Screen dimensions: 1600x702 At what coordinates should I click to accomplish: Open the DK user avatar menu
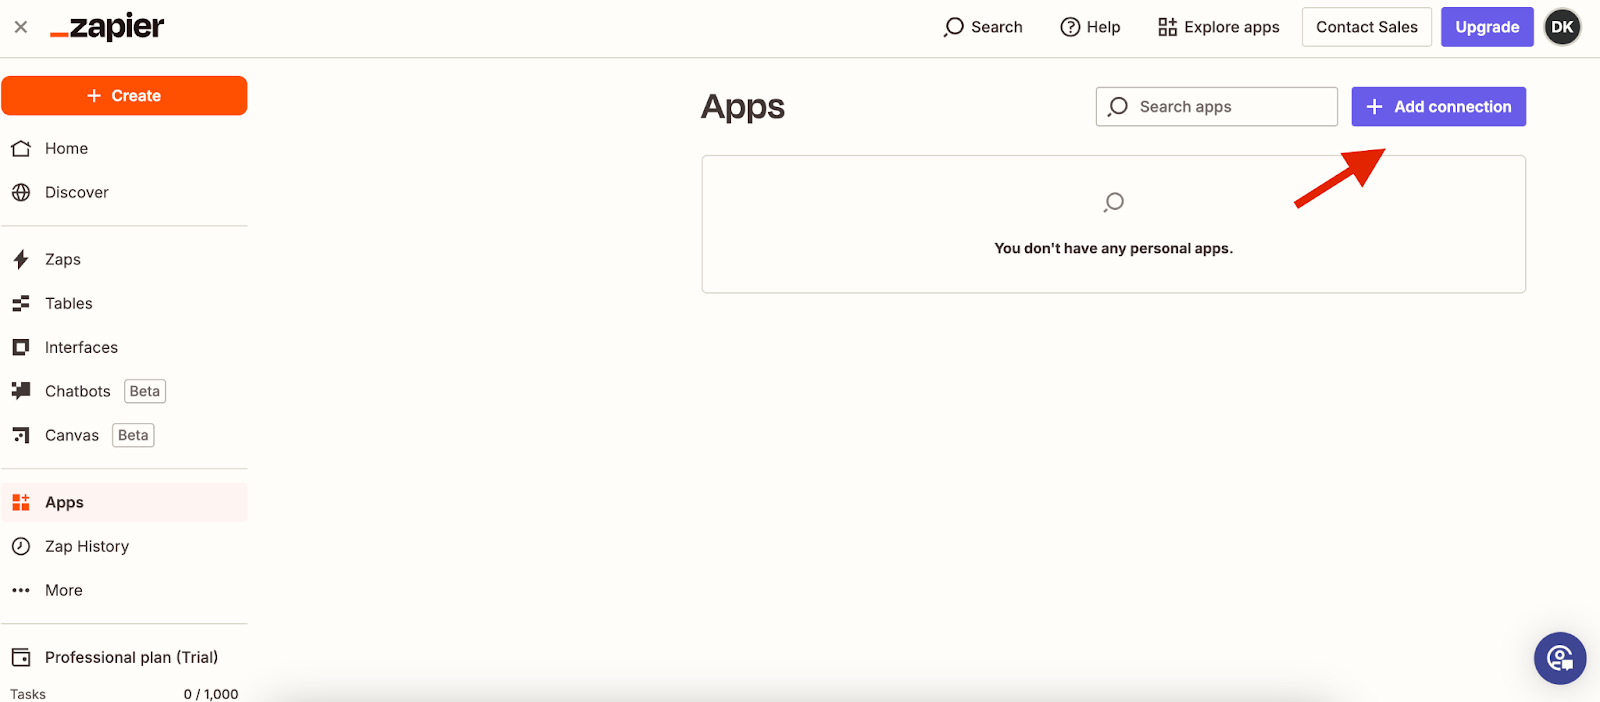coord(1562,27)
